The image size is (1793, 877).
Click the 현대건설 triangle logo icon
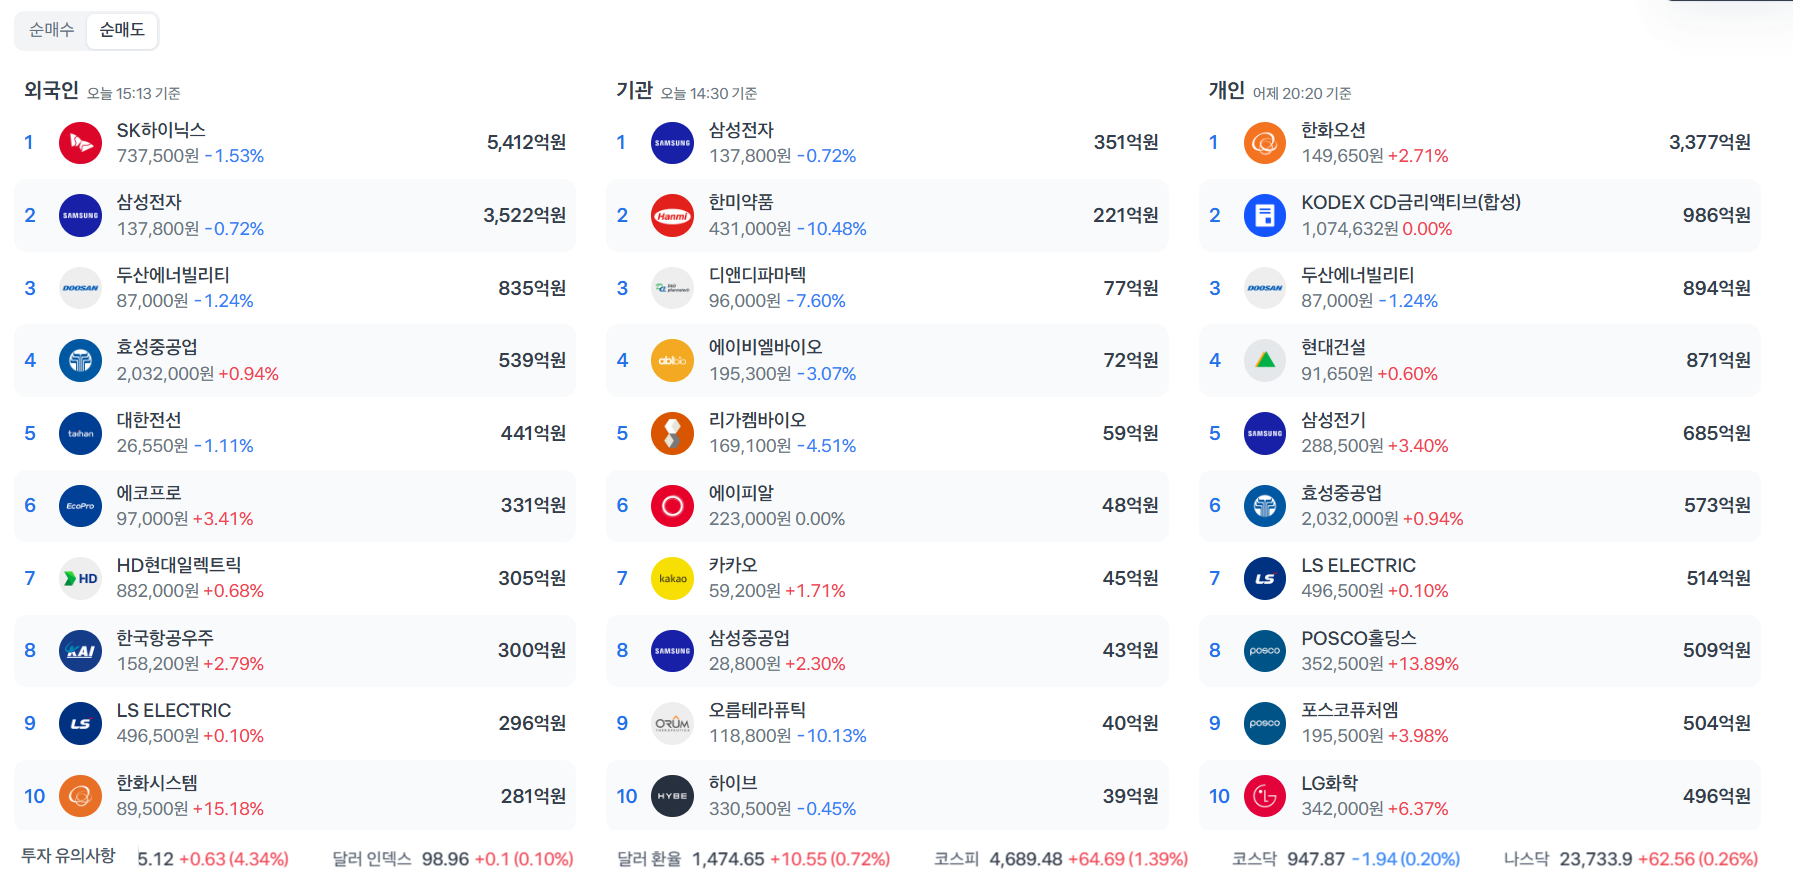pyautogui.click(x=1264, y=360)
